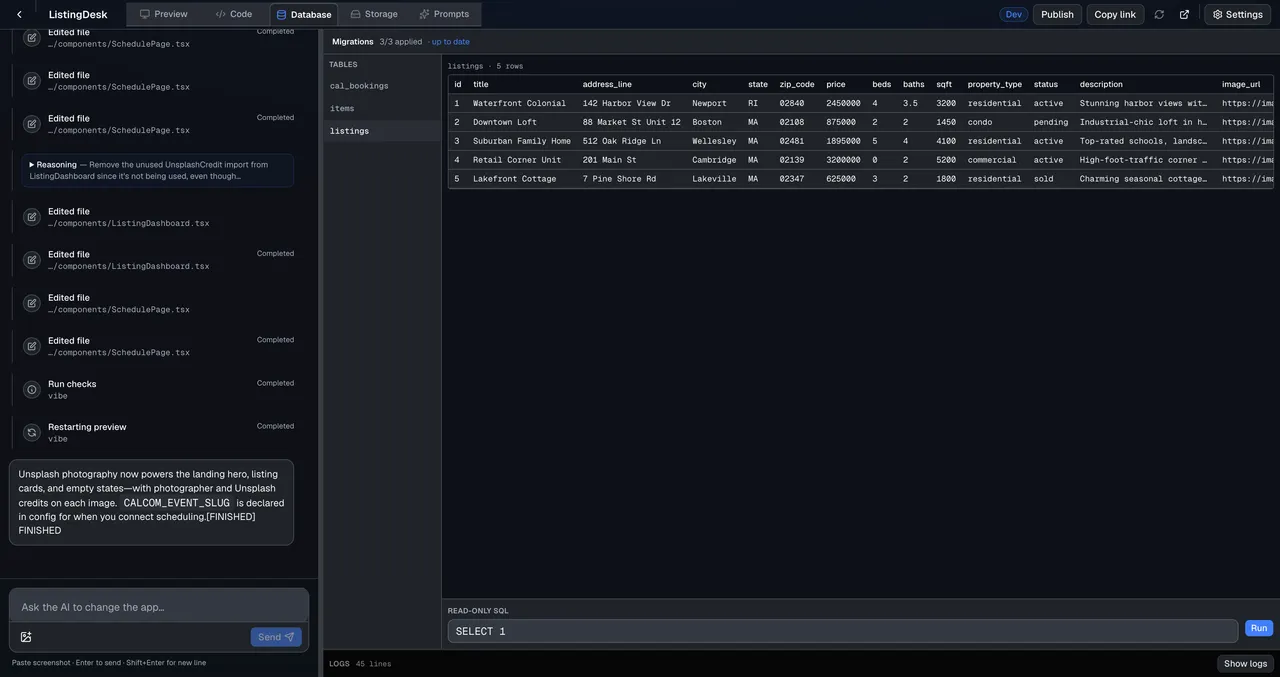Click the Publish button

[1057, 14]
